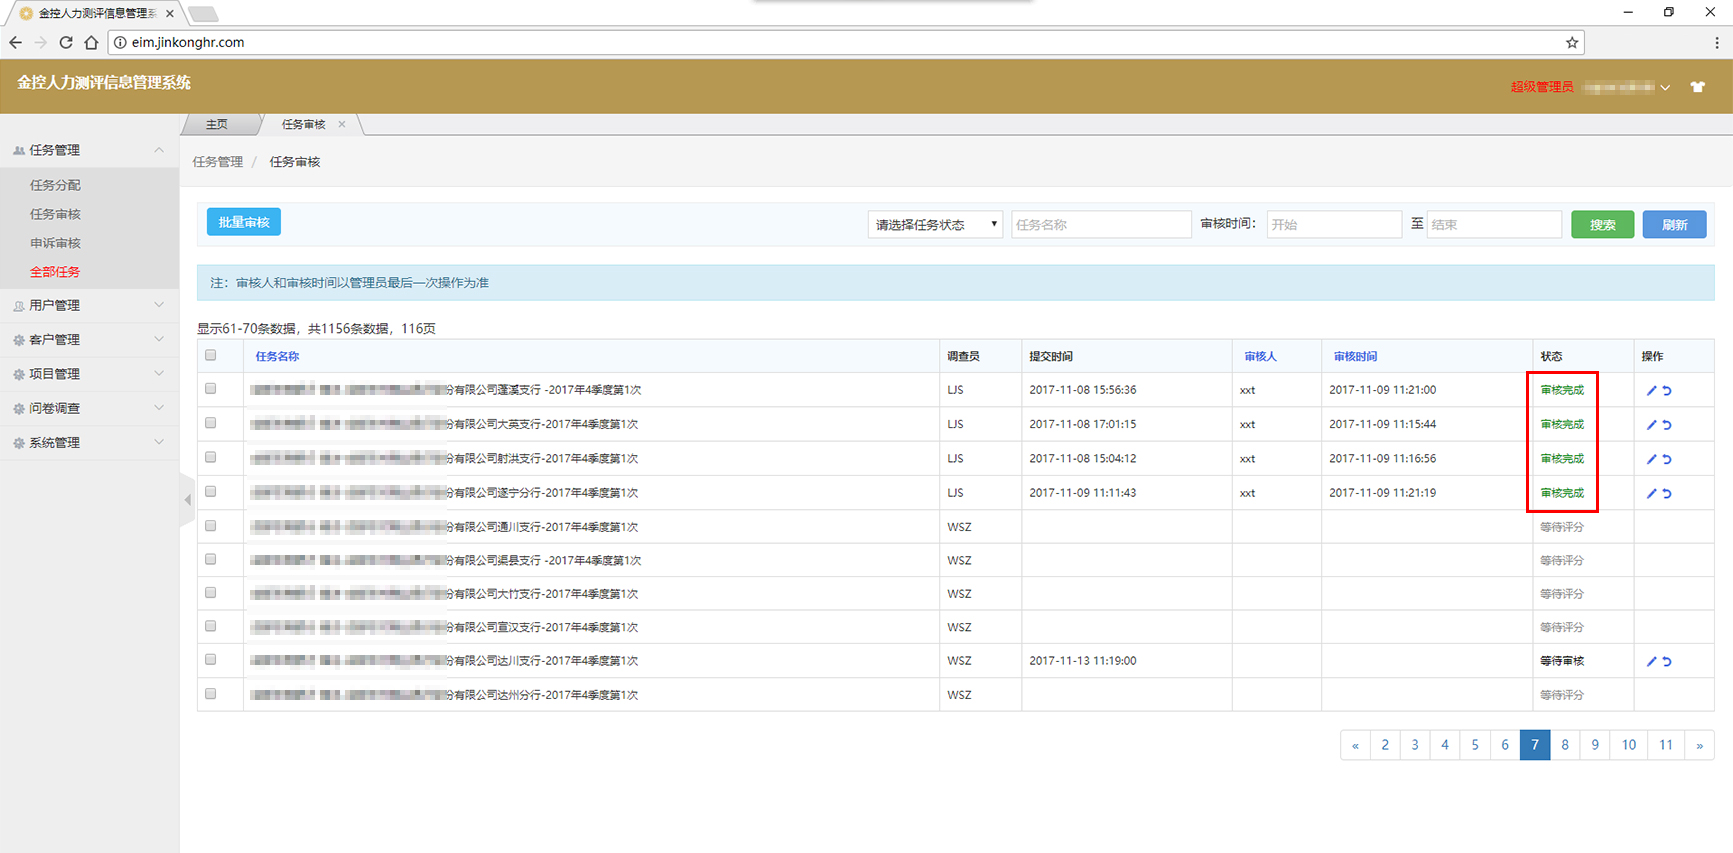The height and width of the screenshot is (853, 1733).
Task: Switch to the 主页 tab
Action: 217,125
